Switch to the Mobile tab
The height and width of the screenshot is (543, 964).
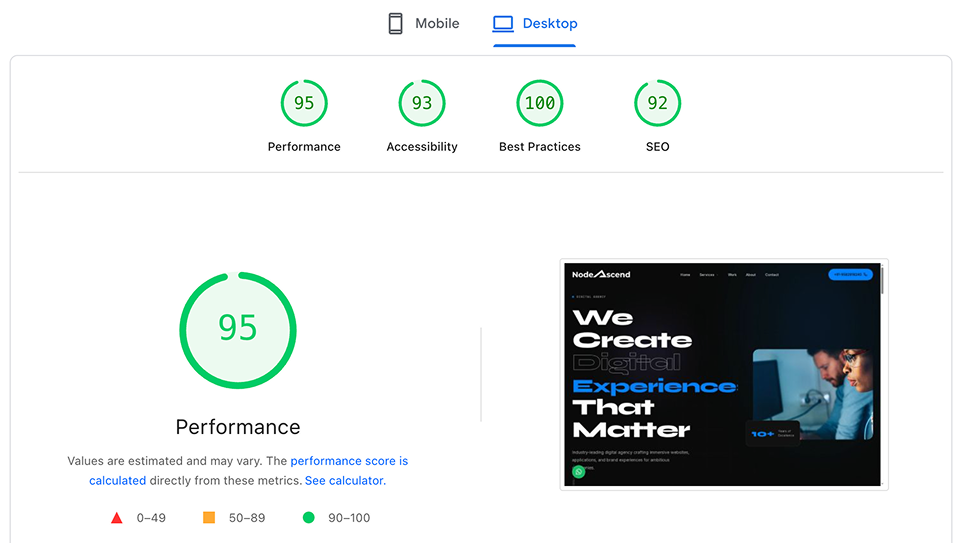[x=424, y=23]
